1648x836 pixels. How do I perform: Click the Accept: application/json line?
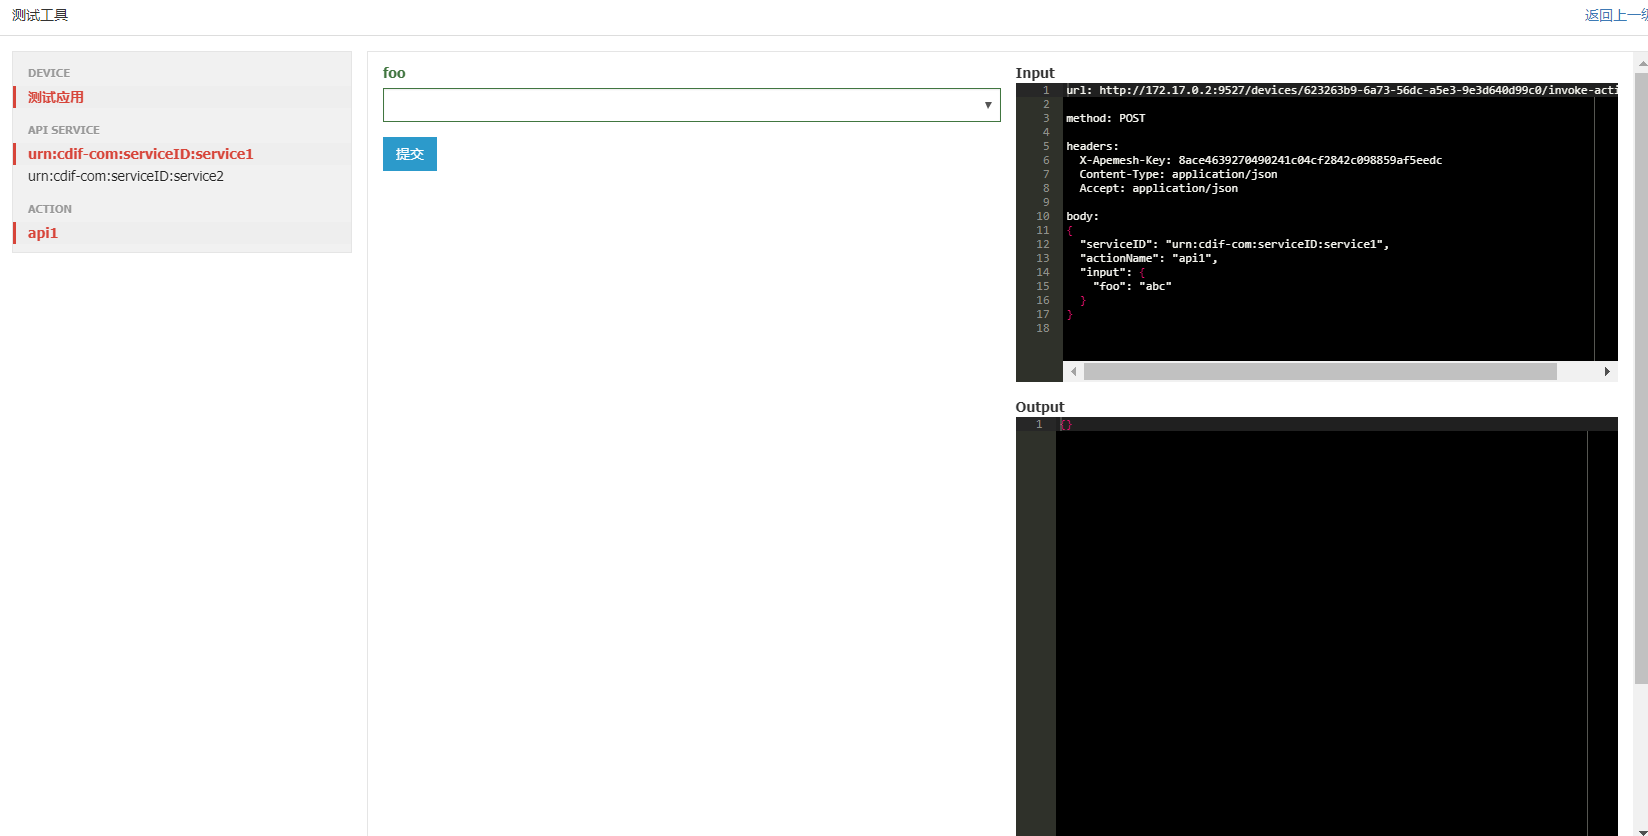point(1158,188)
